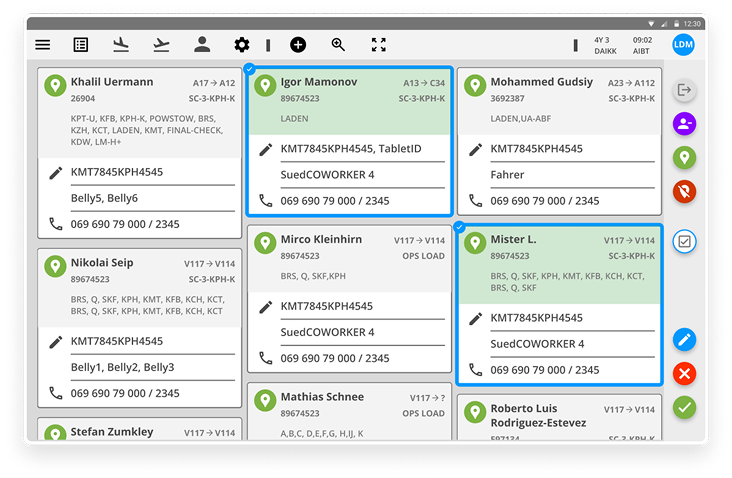Click the grey logout arrow icon
This screenshot has height=478, width=732.
(x=684, y=91)
